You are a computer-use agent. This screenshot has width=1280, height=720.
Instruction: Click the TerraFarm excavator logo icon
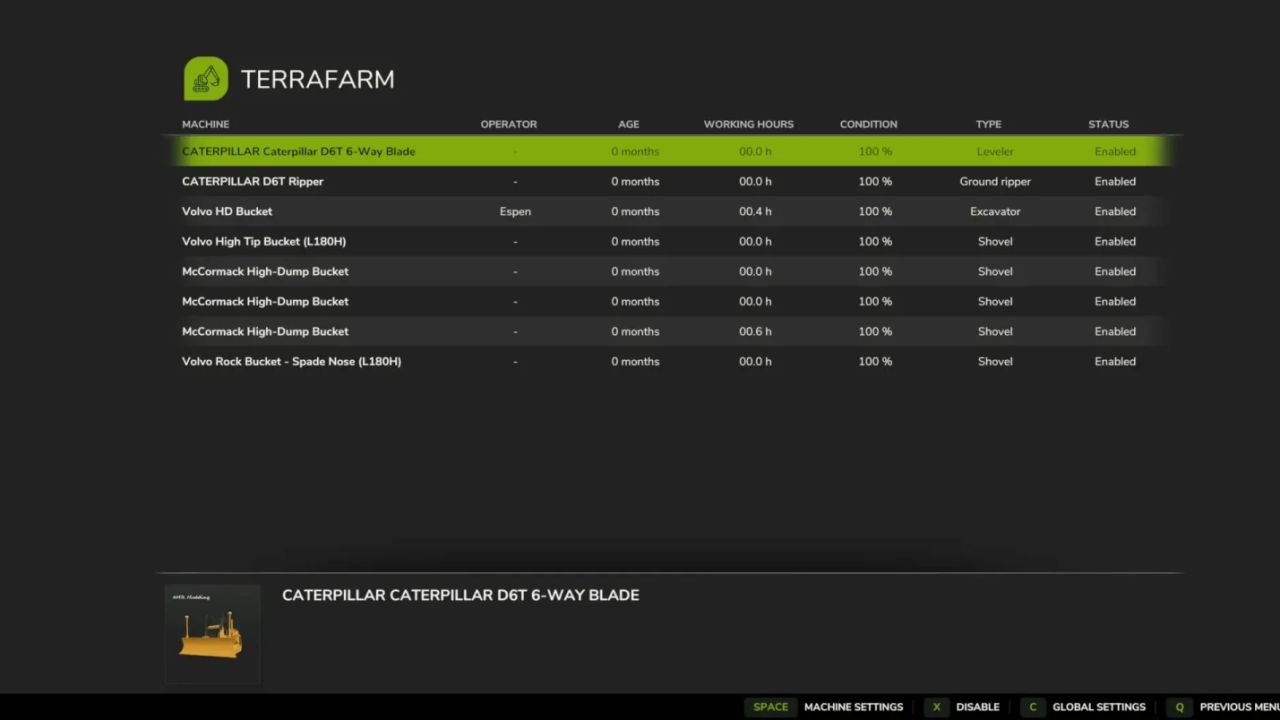coord(205,79)
